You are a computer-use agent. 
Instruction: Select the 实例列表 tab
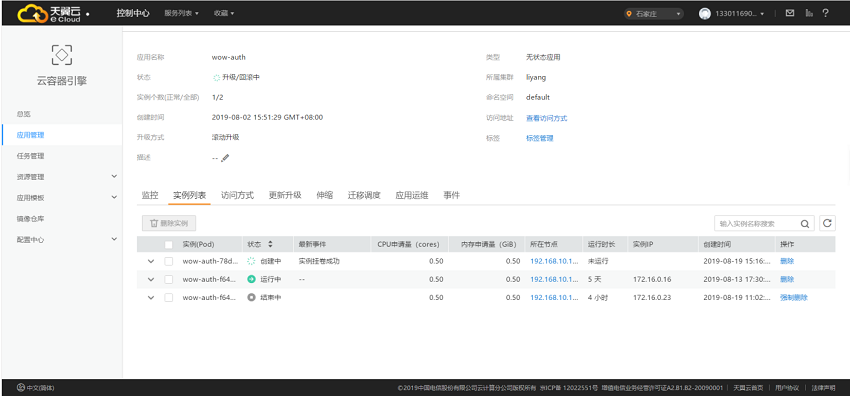[x=189, y=196]
